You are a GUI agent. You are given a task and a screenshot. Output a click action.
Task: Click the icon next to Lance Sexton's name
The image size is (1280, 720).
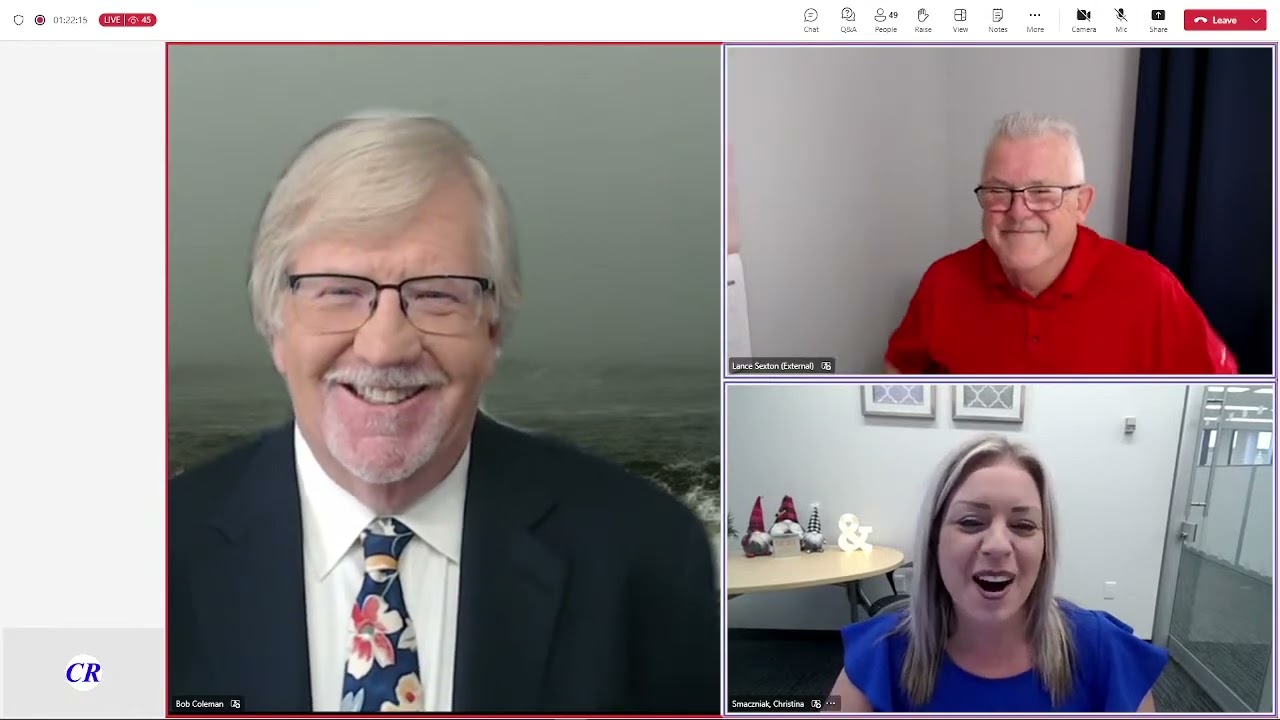click(x=826, y=366)
